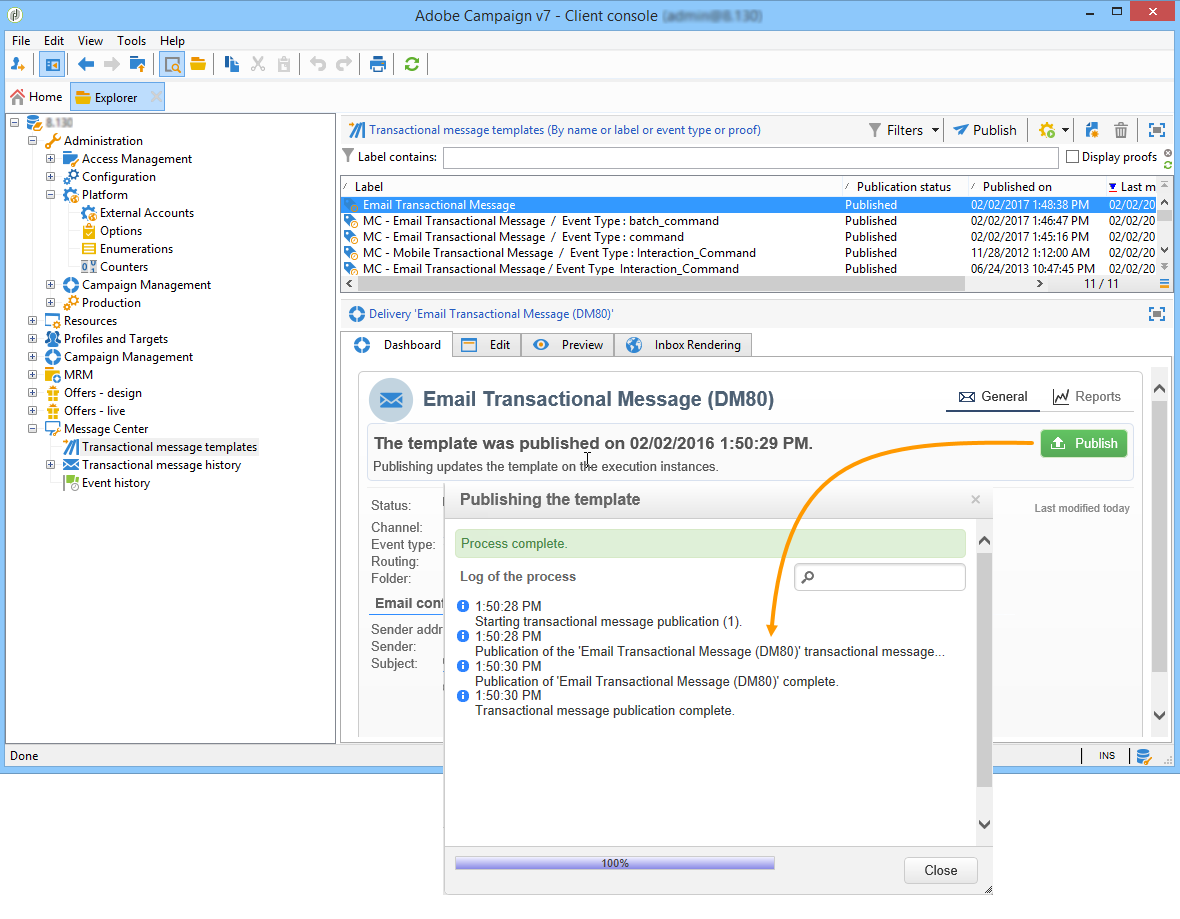
Task: Click the maximize list panel icon
Action: (x=1157, y=130)
